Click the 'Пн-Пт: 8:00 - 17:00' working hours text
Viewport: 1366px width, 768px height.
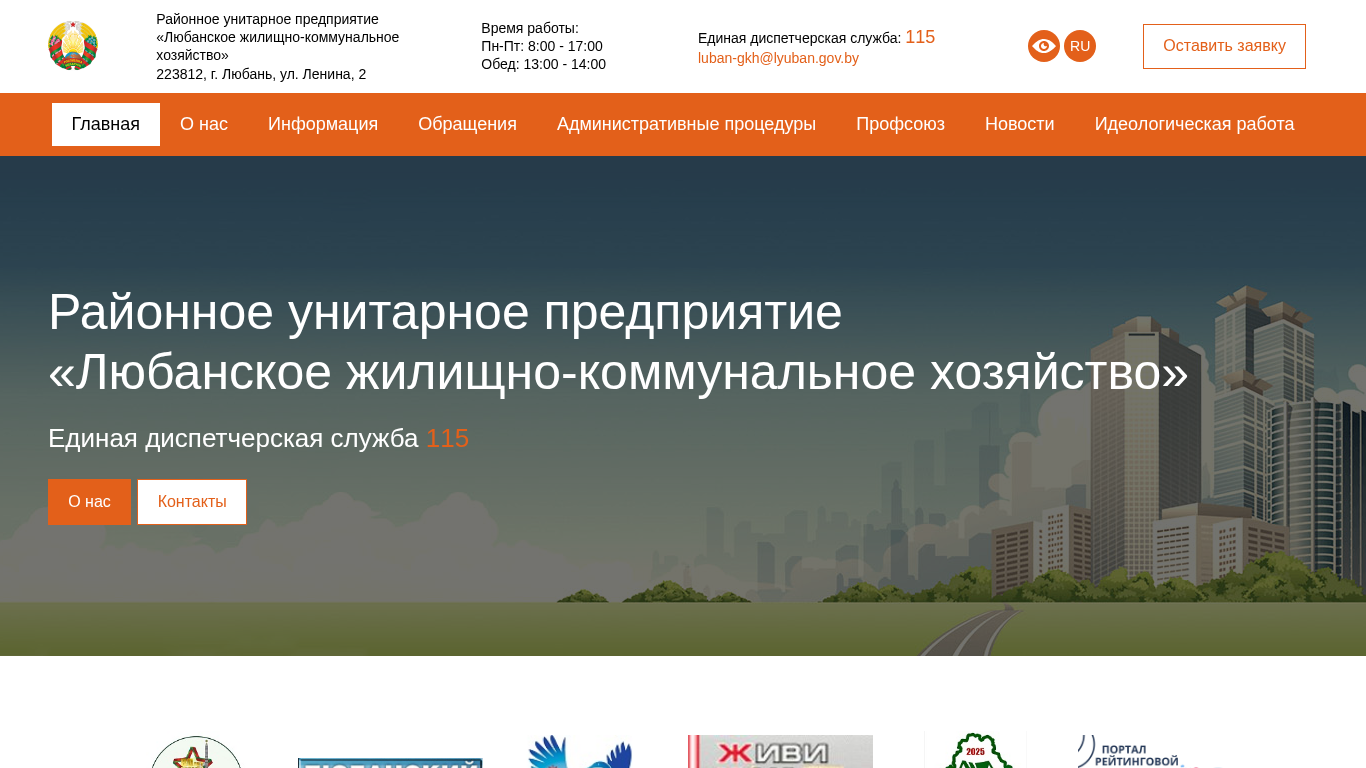pyautogui.click(x=542, y=46)
